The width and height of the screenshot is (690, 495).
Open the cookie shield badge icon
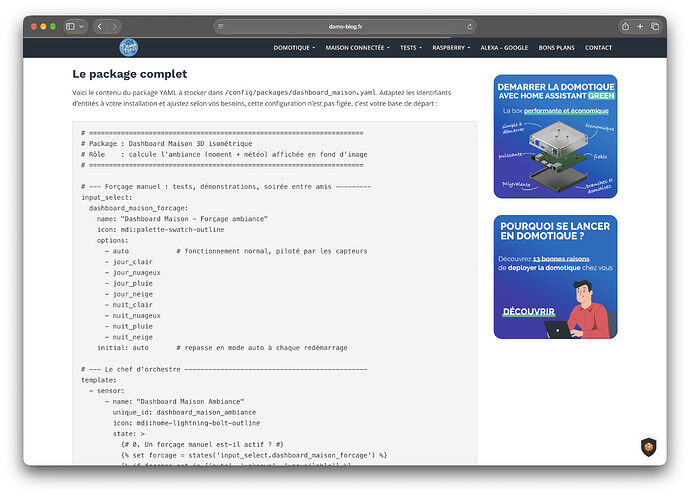point(649,447)
